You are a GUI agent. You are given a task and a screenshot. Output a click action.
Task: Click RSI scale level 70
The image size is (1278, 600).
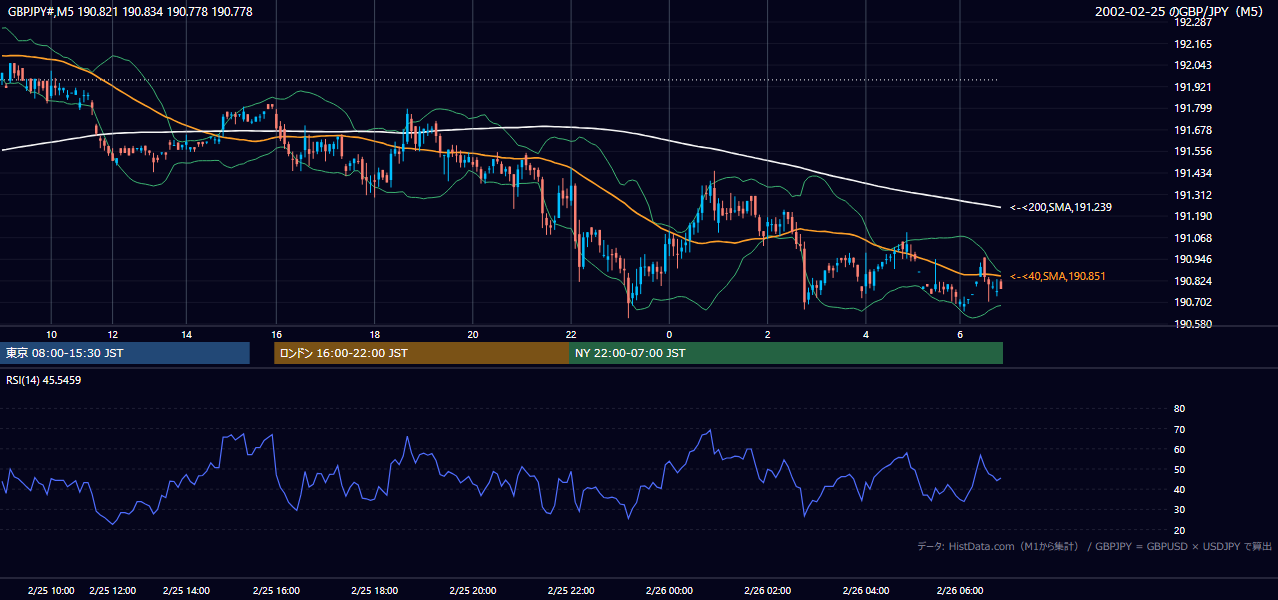[1179, 429]
